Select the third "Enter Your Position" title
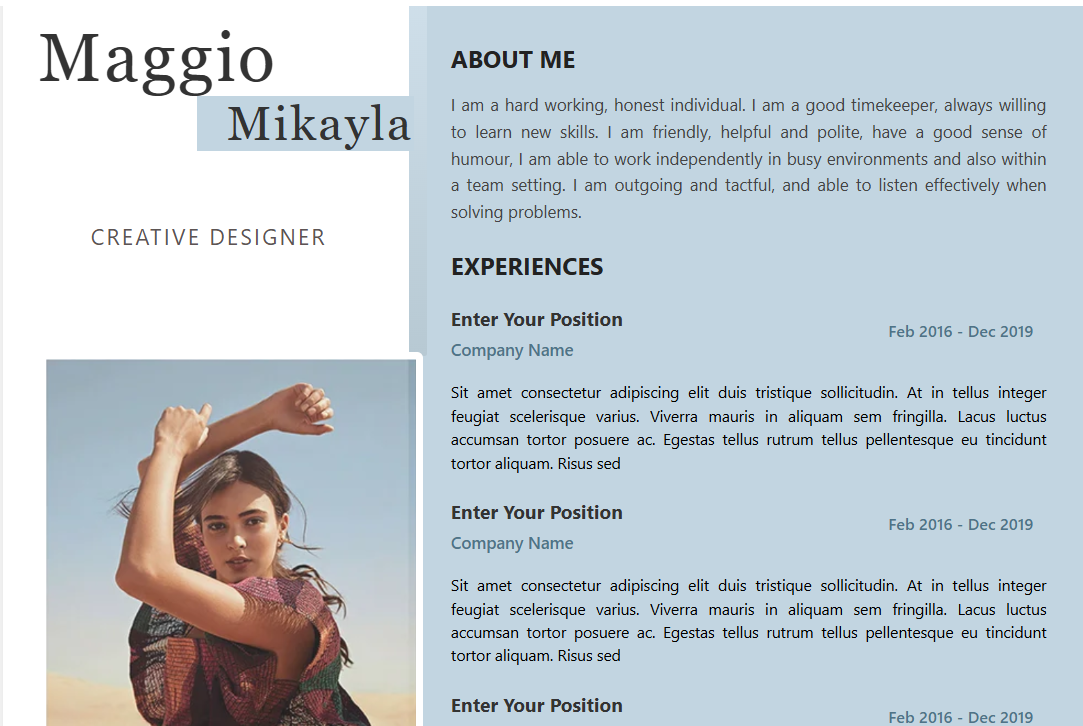This screenshot has height=726, width=1083. point(537,706)
